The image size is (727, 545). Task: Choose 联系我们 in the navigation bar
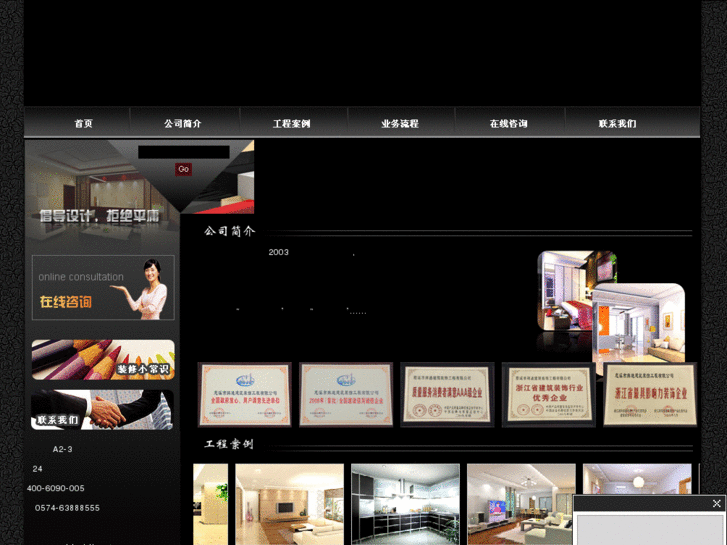coord(617,123)
